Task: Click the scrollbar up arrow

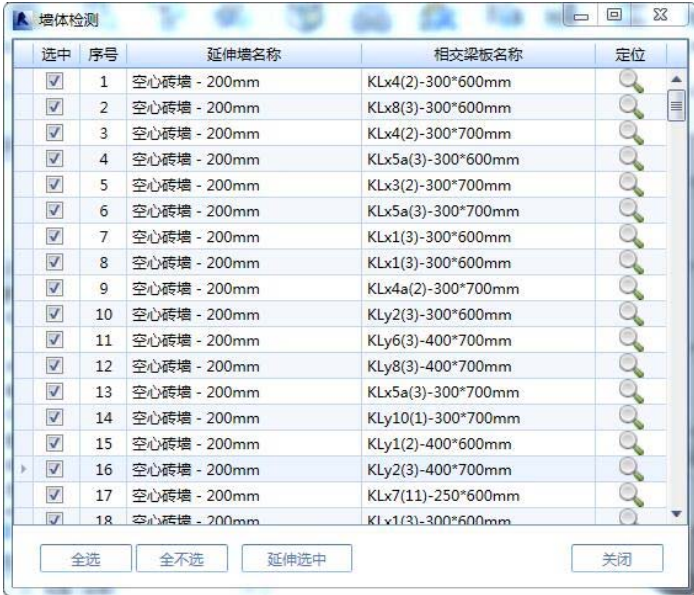Action: (676, 80)
